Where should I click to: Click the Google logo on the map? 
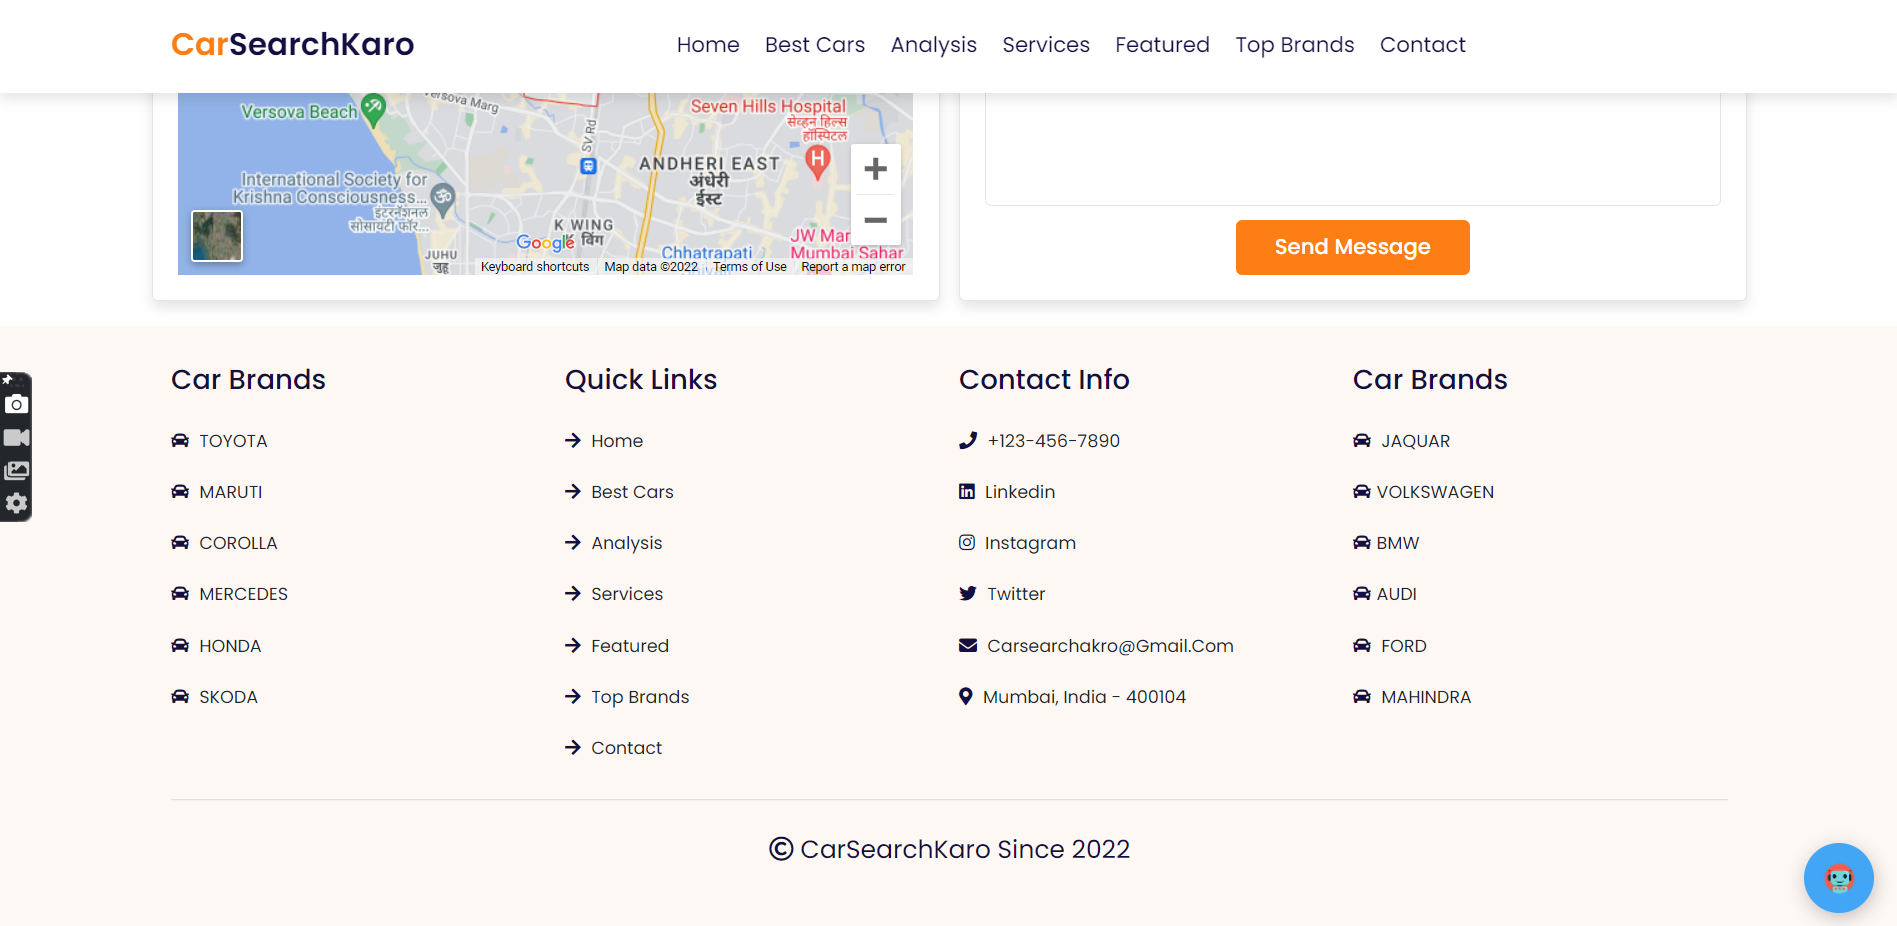(545, 242)
